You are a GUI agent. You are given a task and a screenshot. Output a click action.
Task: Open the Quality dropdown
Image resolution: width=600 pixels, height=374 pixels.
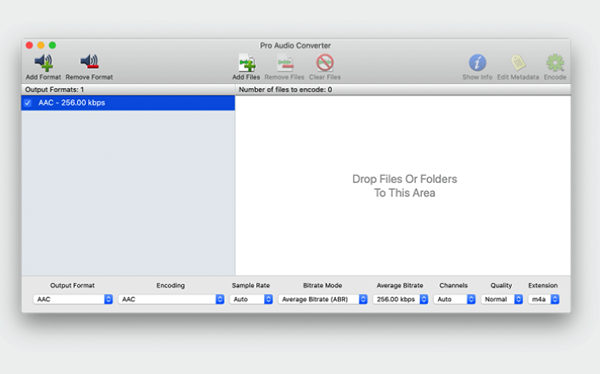[502, 299]
